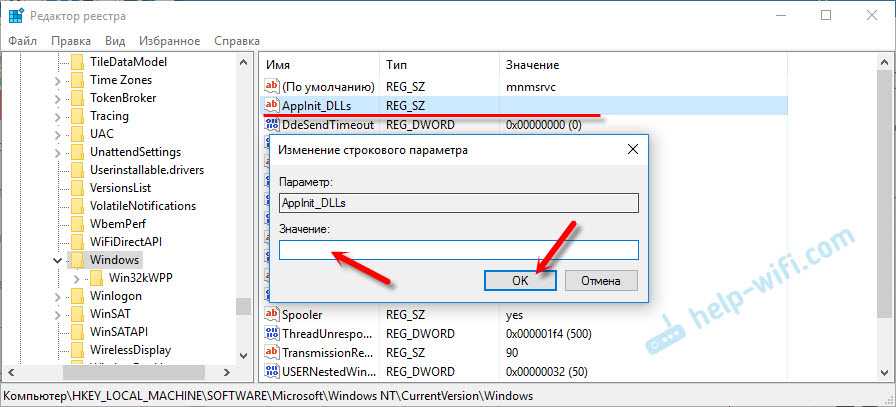Viewport: 896px width, 407px height.
Task: Select the DdeSendTimeout DWORD icon
Action: click(271, 125)
